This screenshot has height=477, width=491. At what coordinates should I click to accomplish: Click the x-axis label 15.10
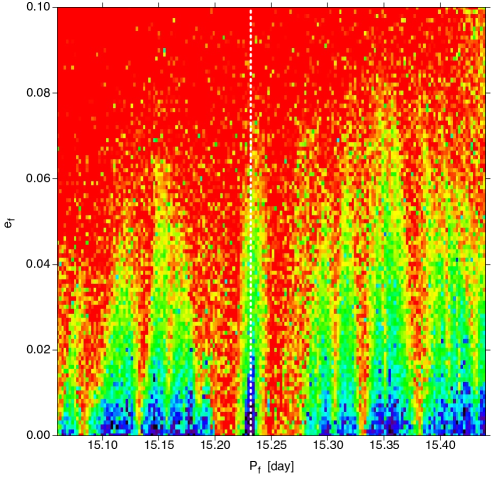point(103,445)
